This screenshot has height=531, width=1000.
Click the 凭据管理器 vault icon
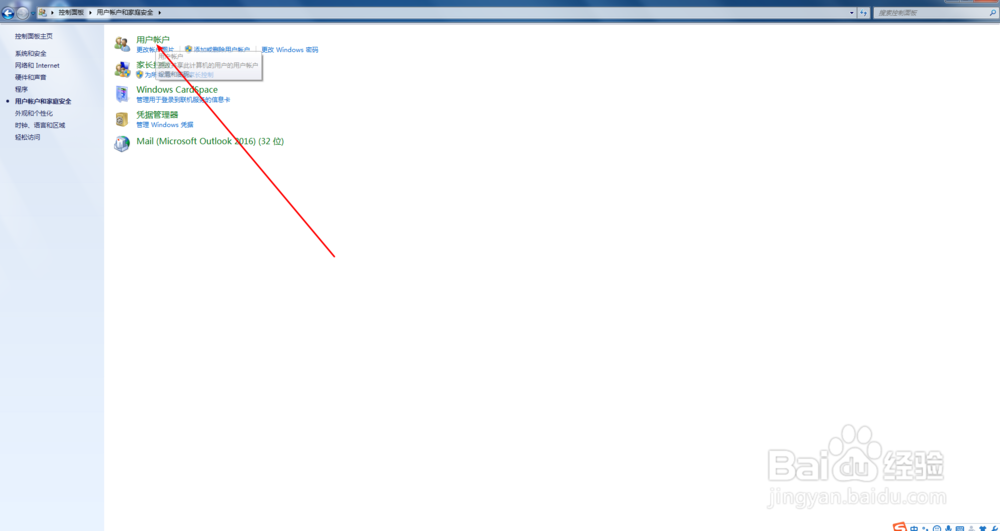point(122,119)
